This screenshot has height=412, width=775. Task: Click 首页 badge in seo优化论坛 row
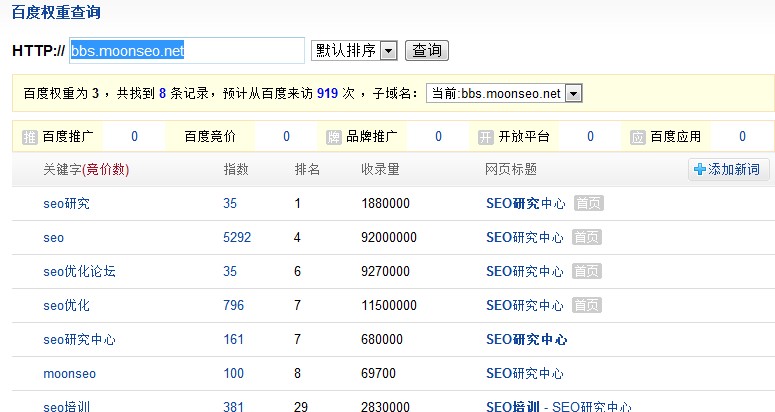tap(588, 272)
